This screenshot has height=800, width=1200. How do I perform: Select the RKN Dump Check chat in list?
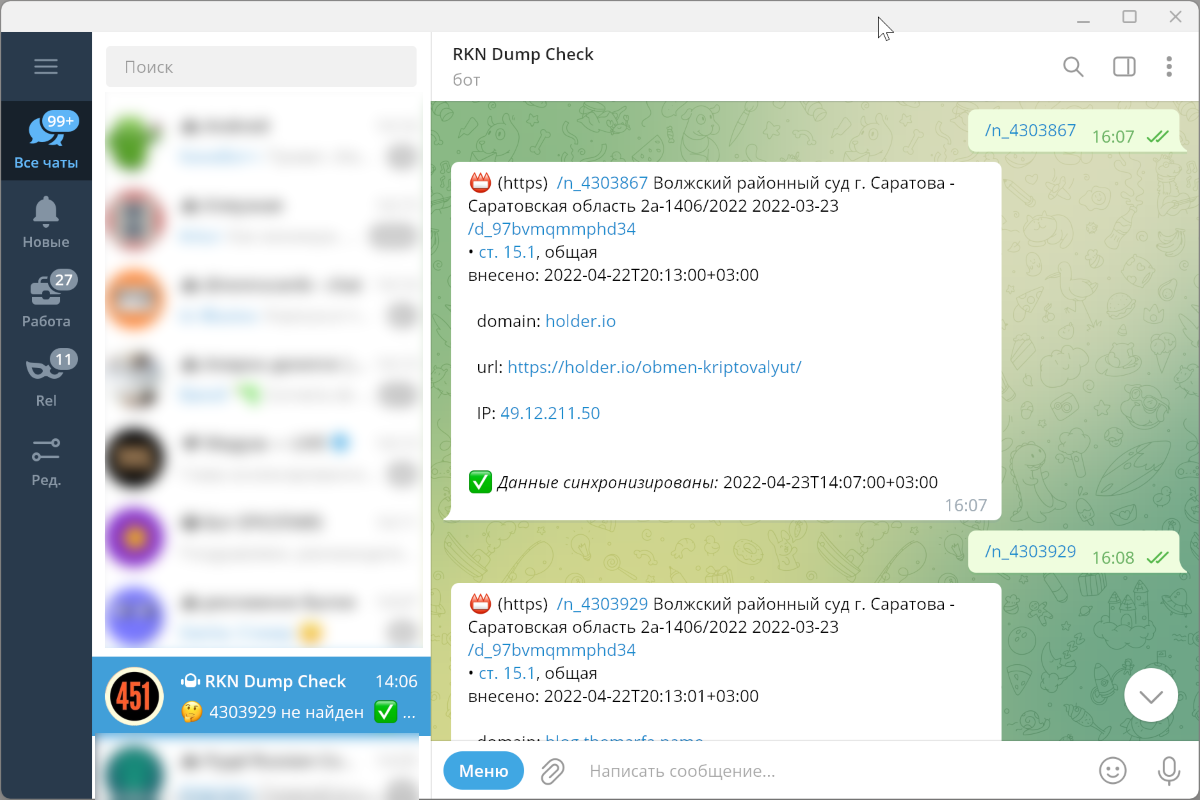tap(261, 696)
